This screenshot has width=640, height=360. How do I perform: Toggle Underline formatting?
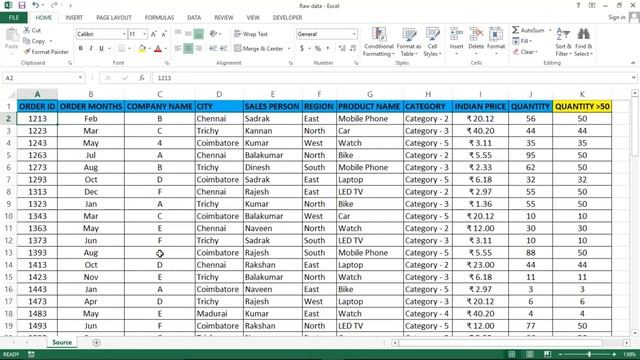click(101, 49)
